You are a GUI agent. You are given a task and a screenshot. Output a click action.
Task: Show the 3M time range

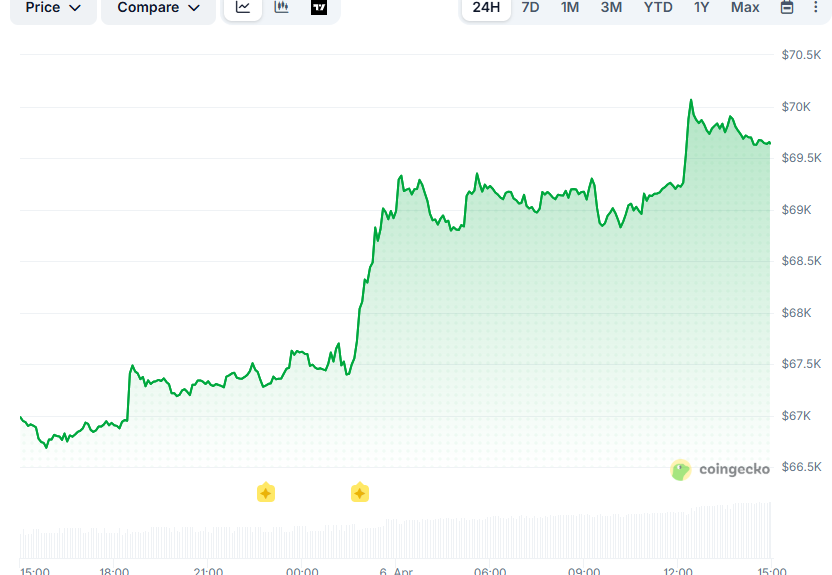[611, 8]
